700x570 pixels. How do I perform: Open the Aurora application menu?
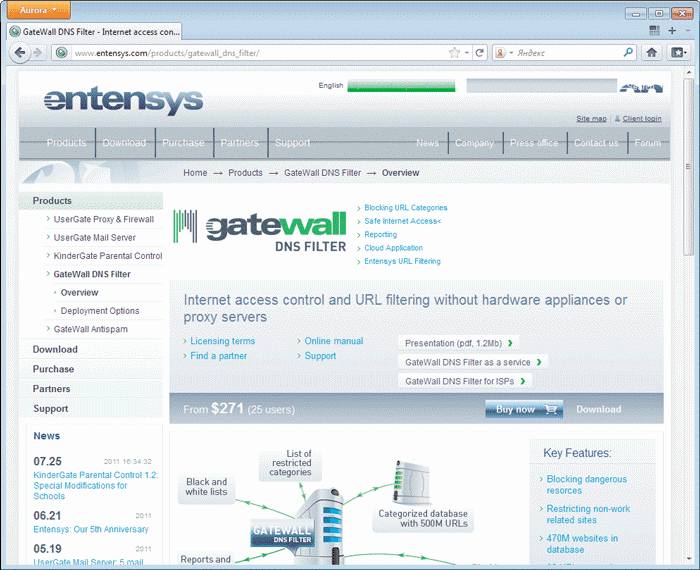click(38, 10)
